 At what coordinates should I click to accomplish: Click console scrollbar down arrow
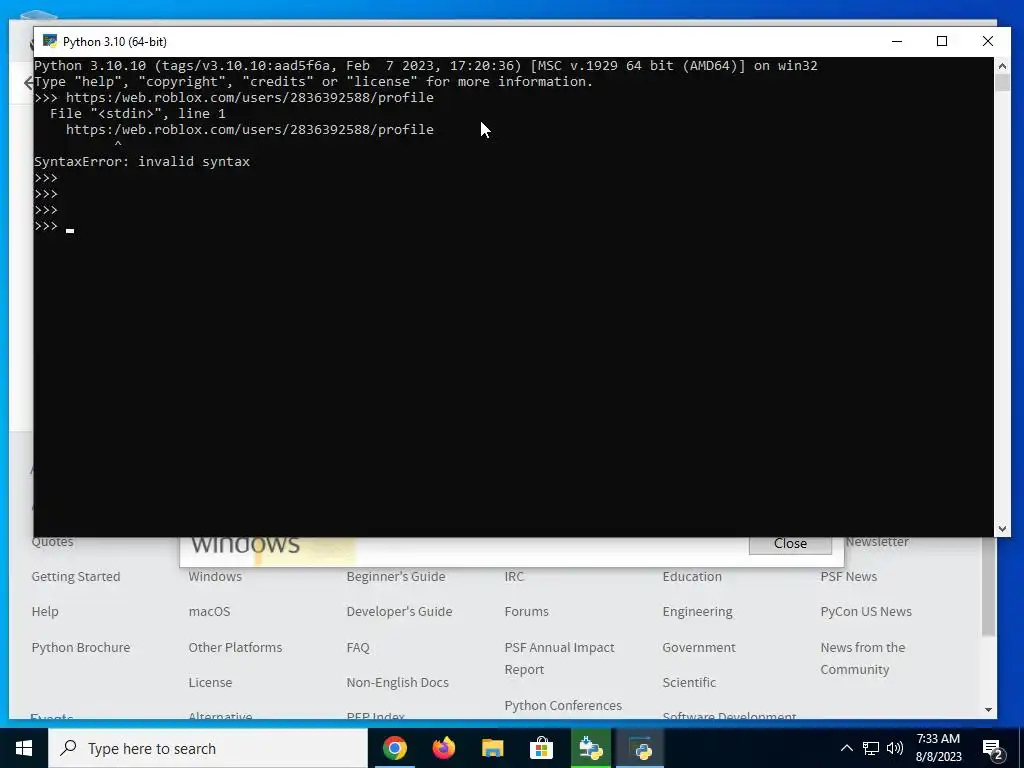pos(1002,529)
